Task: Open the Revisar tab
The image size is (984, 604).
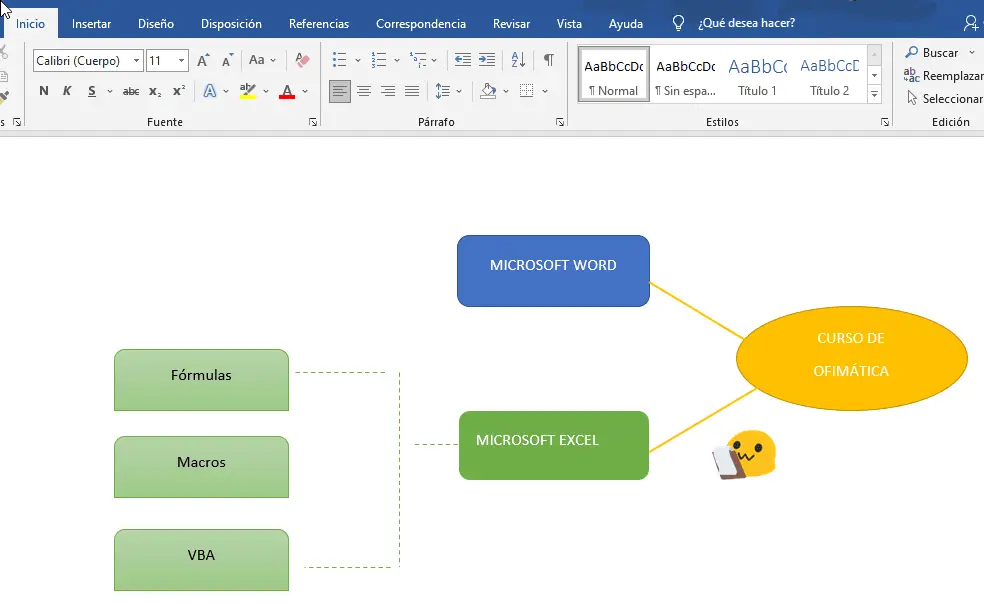Action: click(511, 24)
